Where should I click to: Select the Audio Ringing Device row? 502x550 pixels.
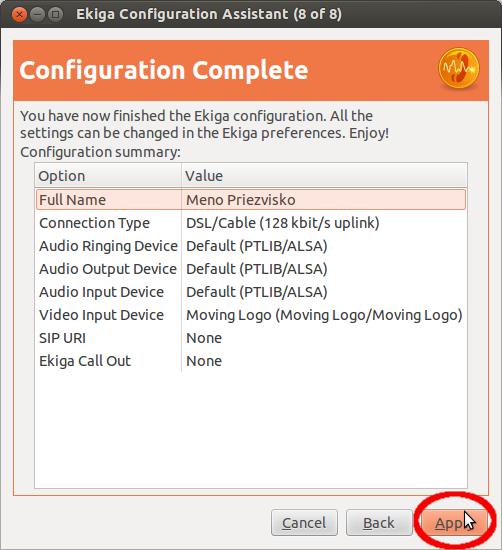251,246
